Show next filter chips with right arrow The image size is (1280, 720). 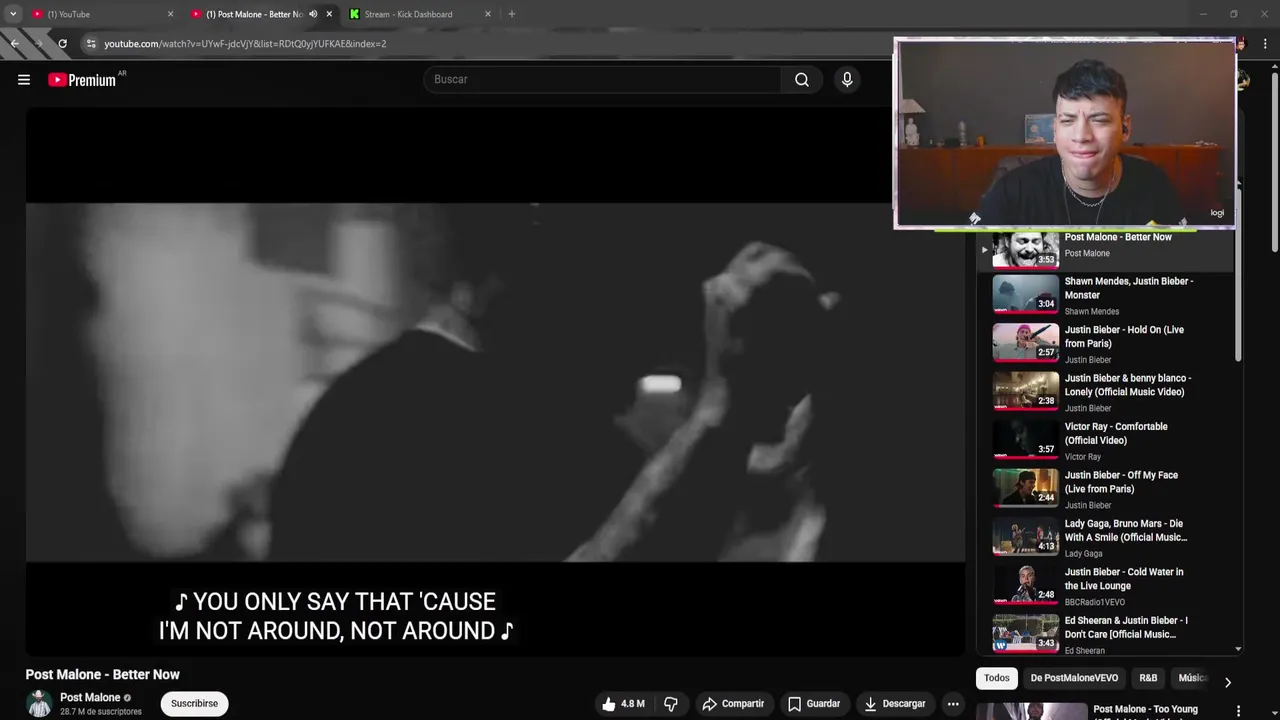(1227, 682)
